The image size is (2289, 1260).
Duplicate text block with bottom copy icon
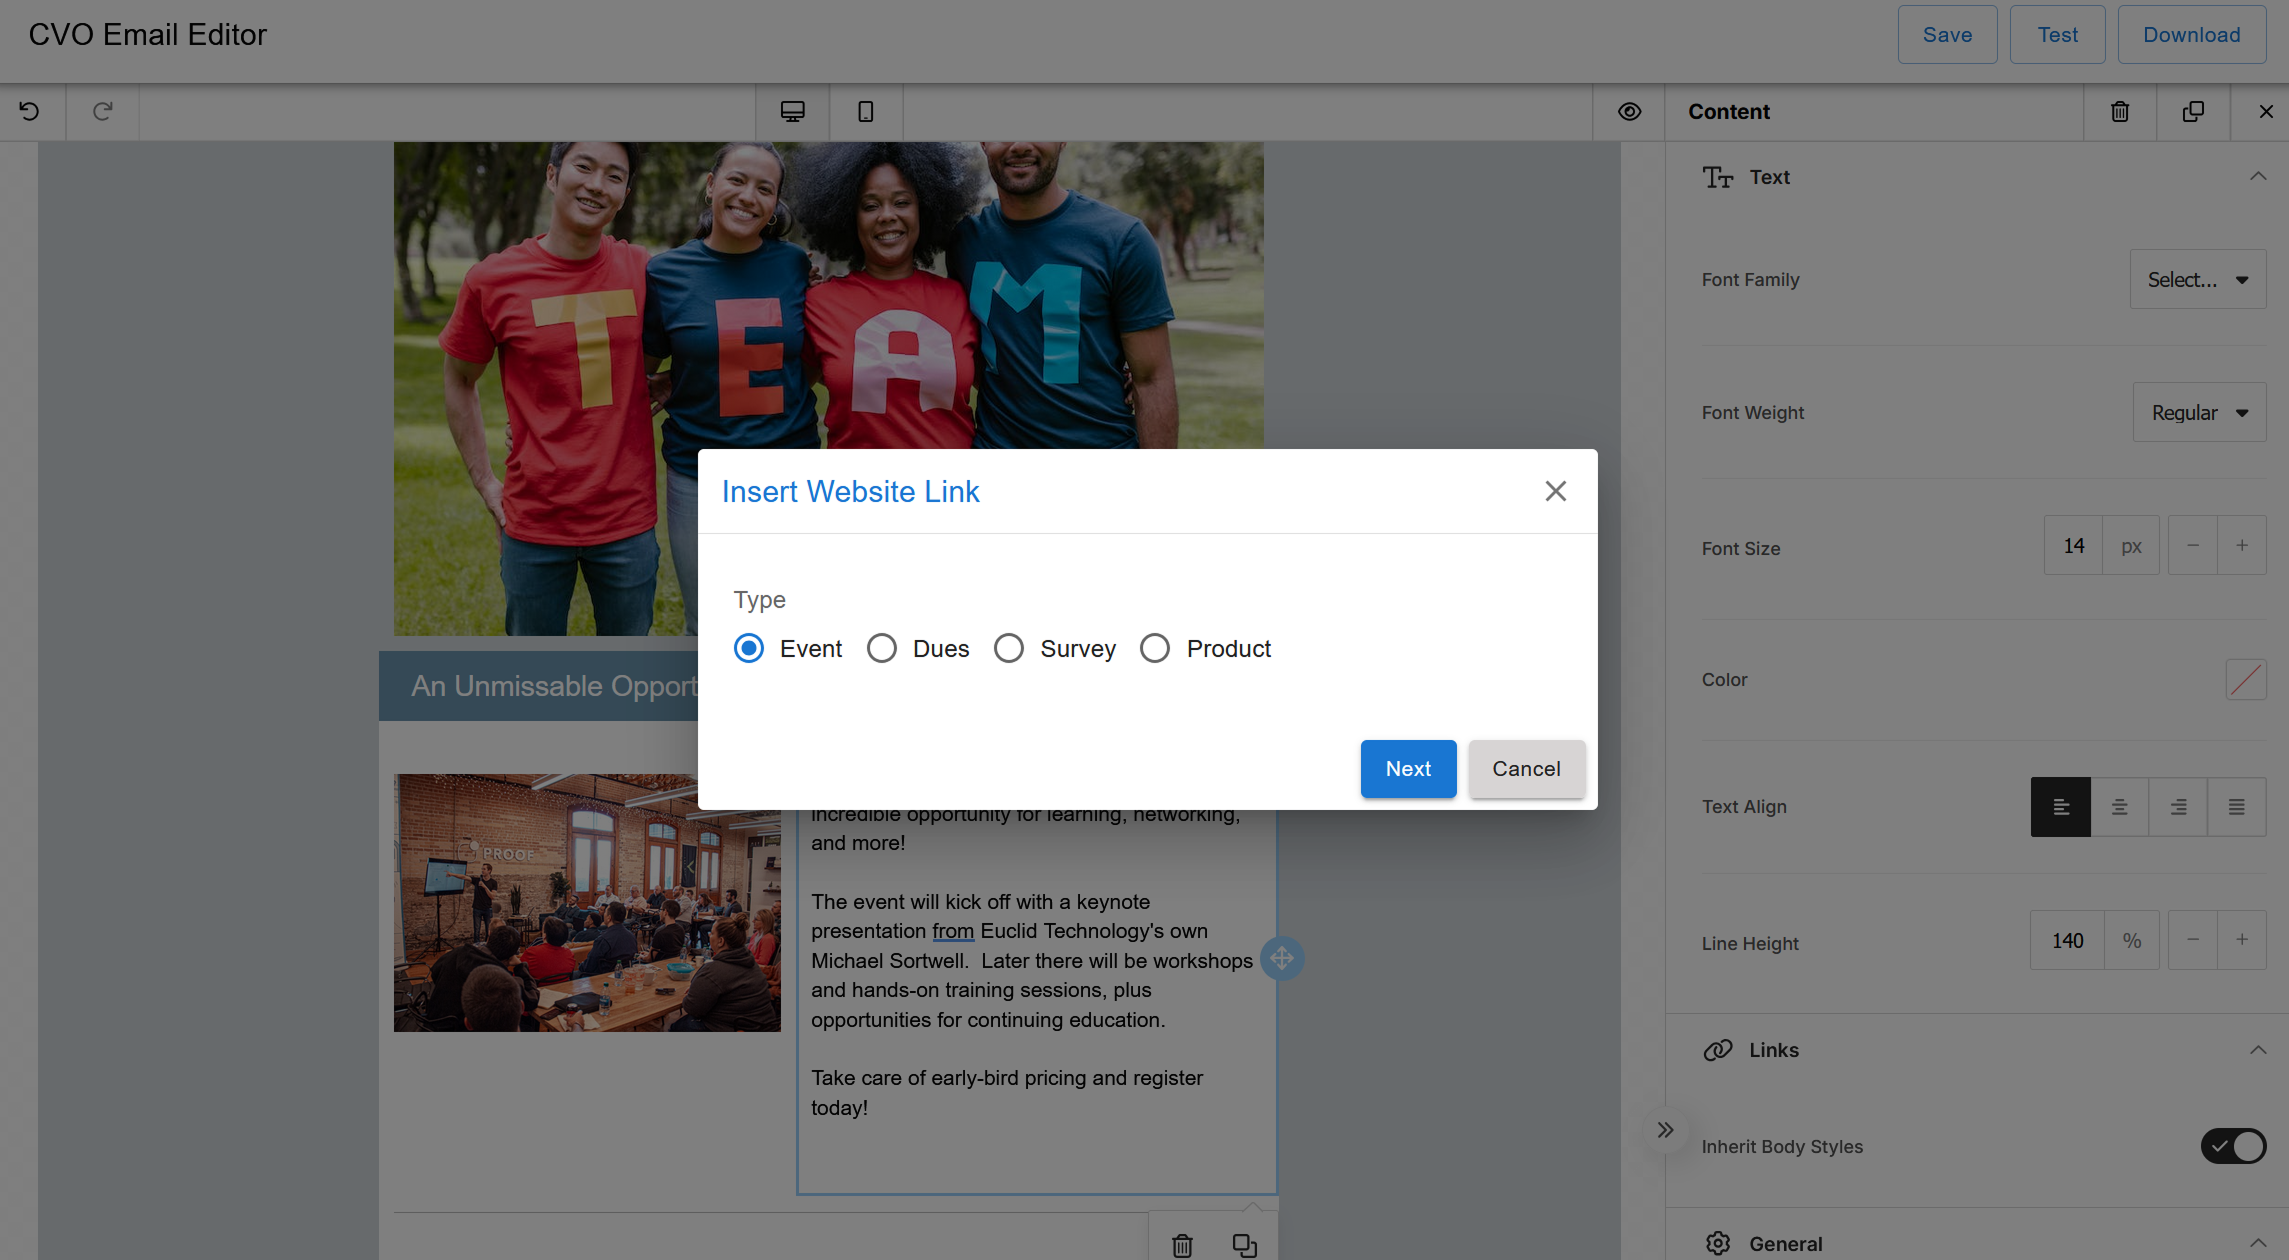tap(1244, 1245)
